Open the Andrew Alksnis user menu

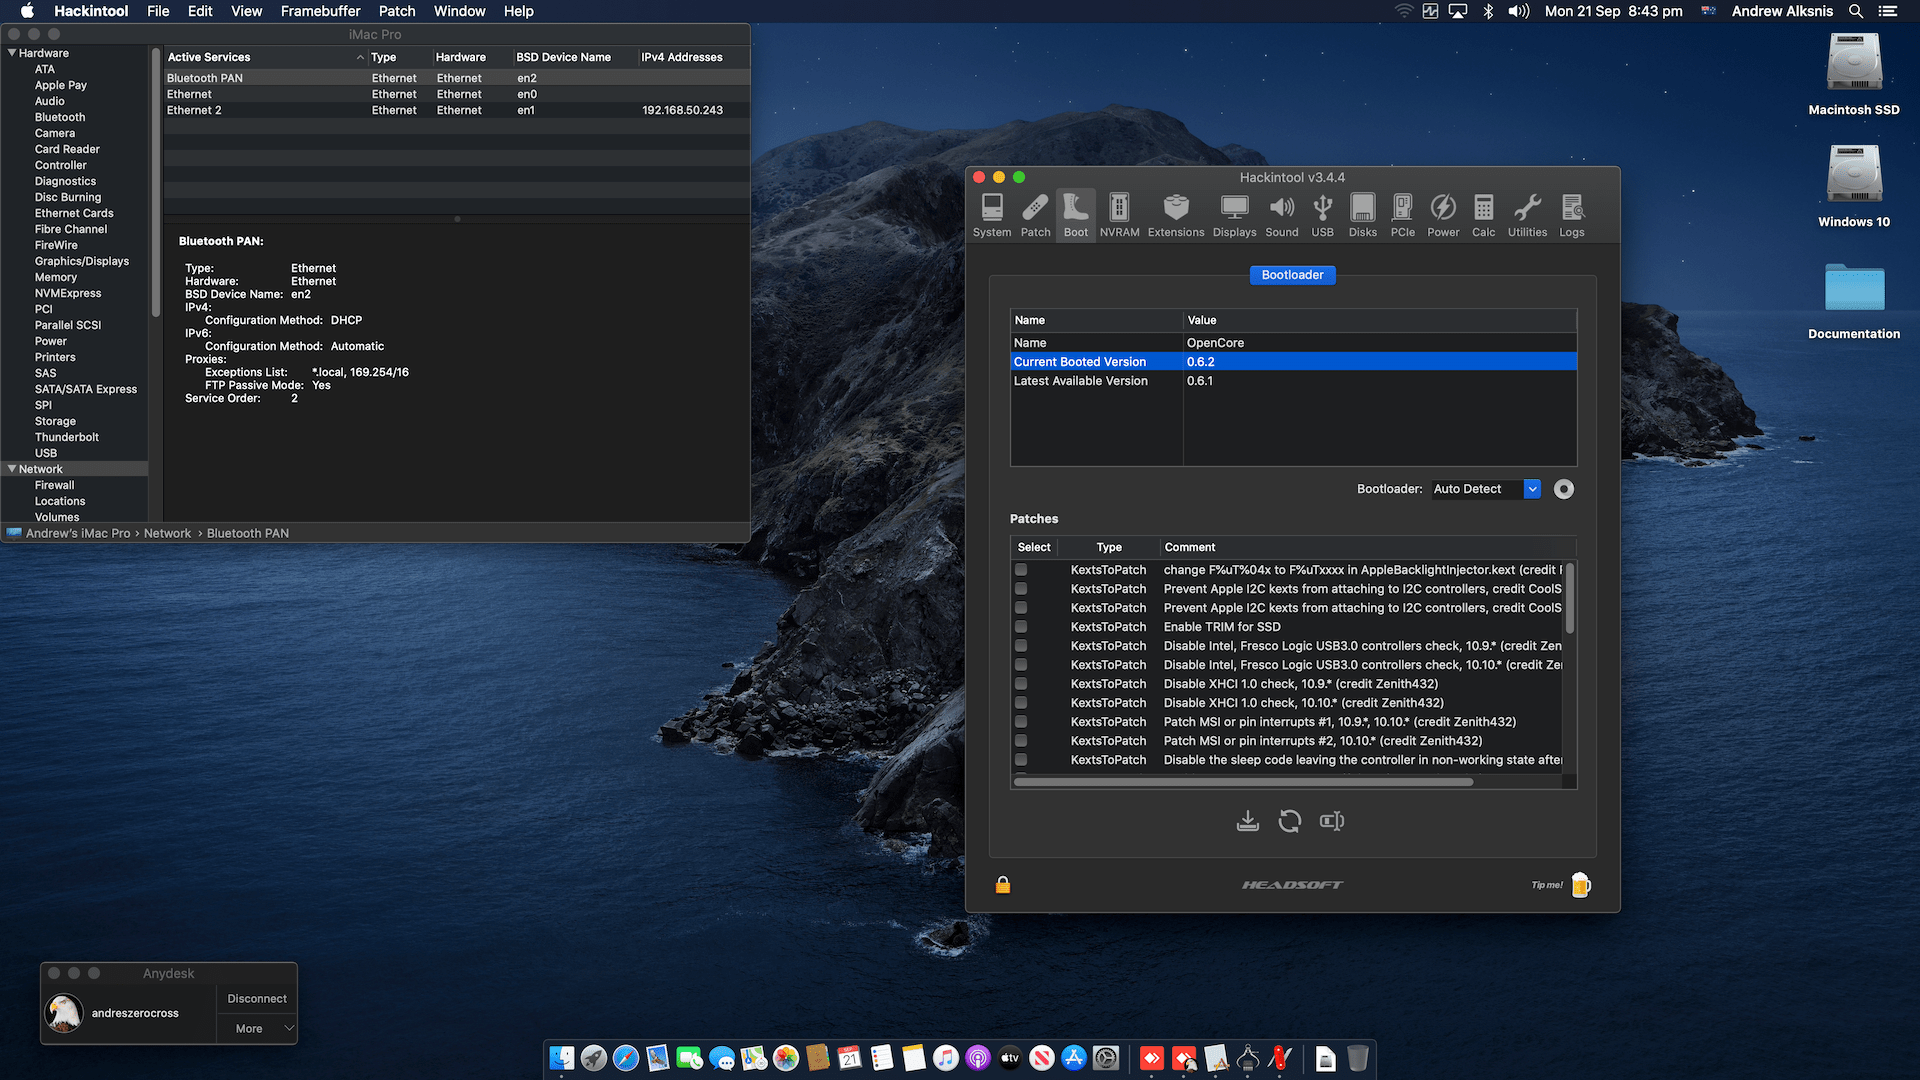1782,11
